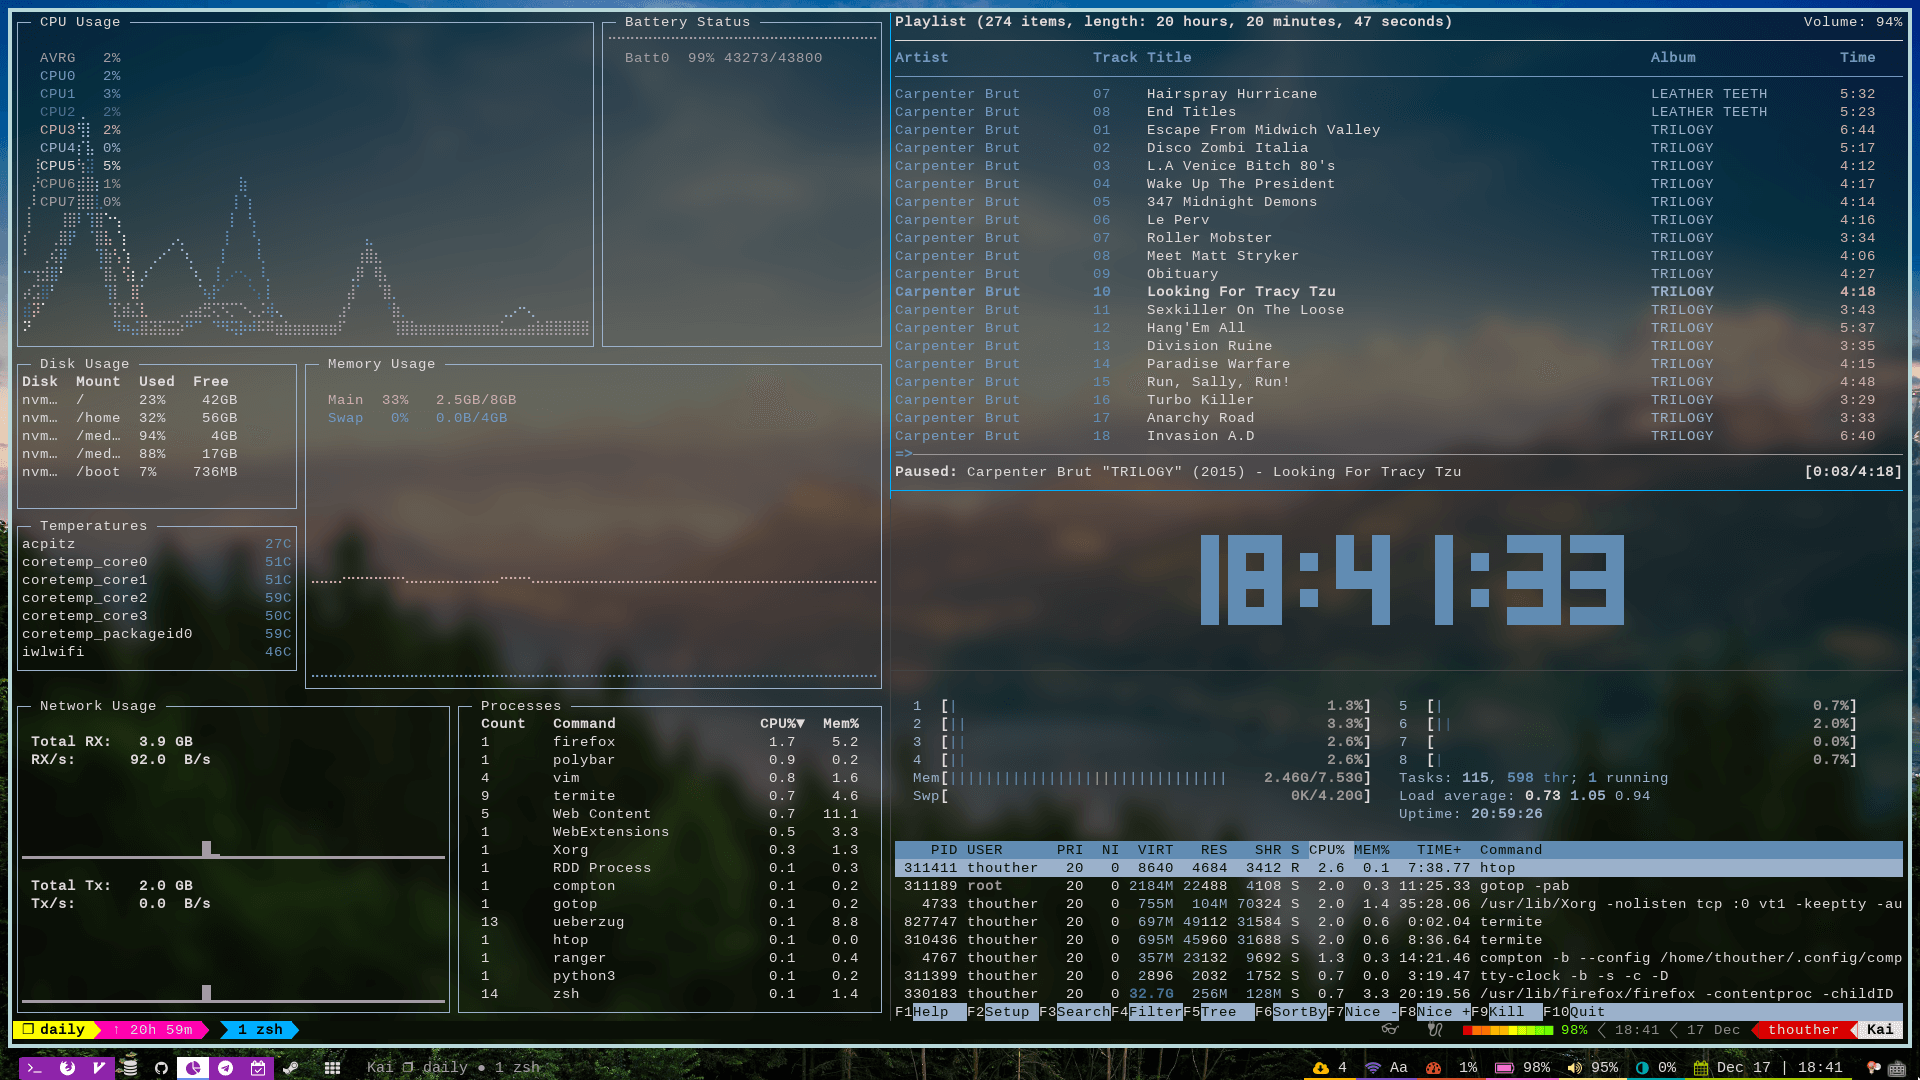Viewport: 1920px width, 1080px height.
Task: Switch to the Steam workspace icon
Action: (290, 1068)
